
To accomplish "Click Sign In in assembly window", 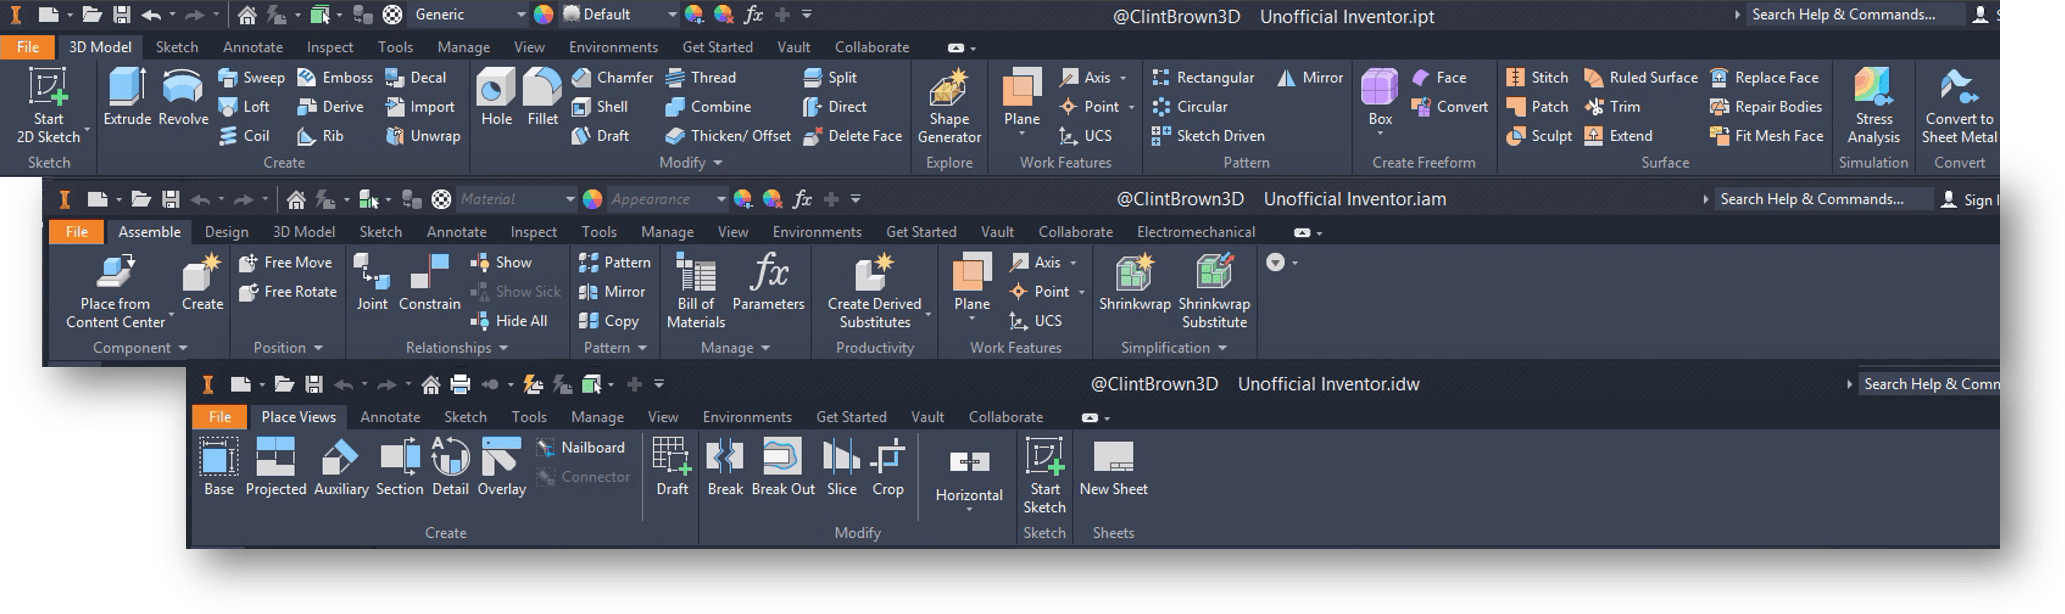I will click(x=1968, y=199).
